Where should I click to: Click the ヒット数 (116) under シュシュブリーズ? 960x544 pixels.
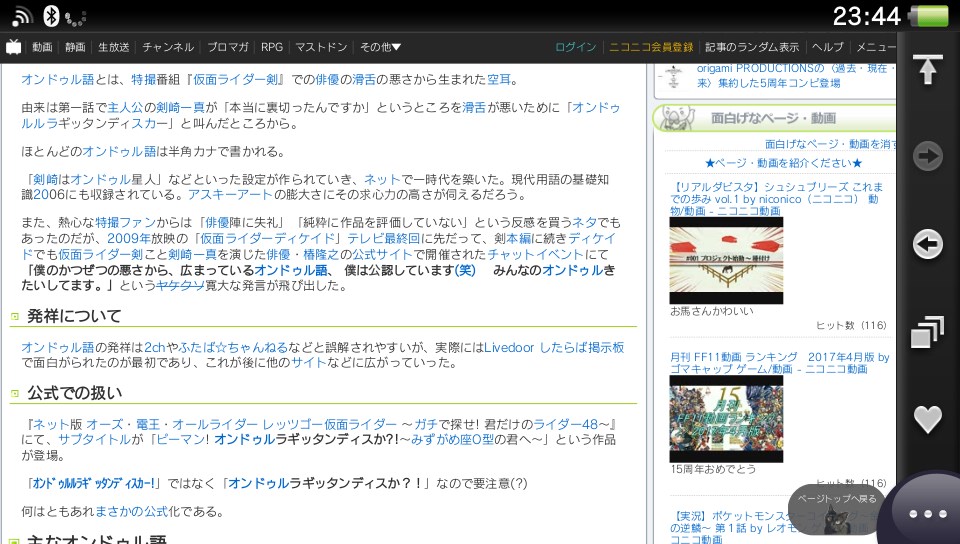[852, 326]
